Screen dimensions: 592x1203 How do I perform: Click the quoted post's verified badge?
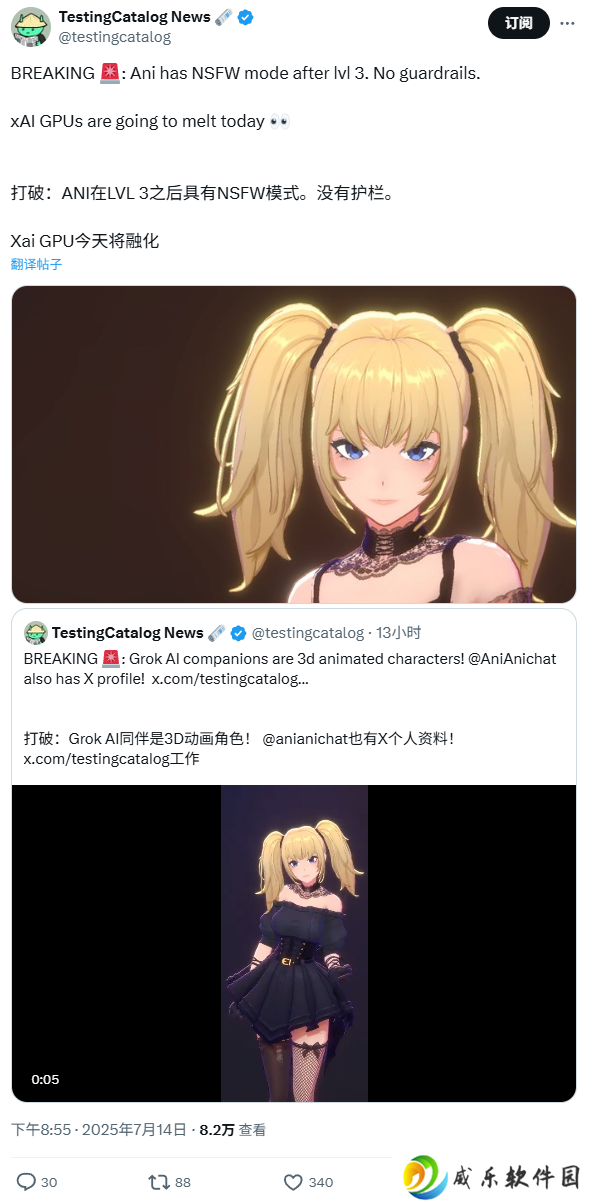tap(238, 633)
